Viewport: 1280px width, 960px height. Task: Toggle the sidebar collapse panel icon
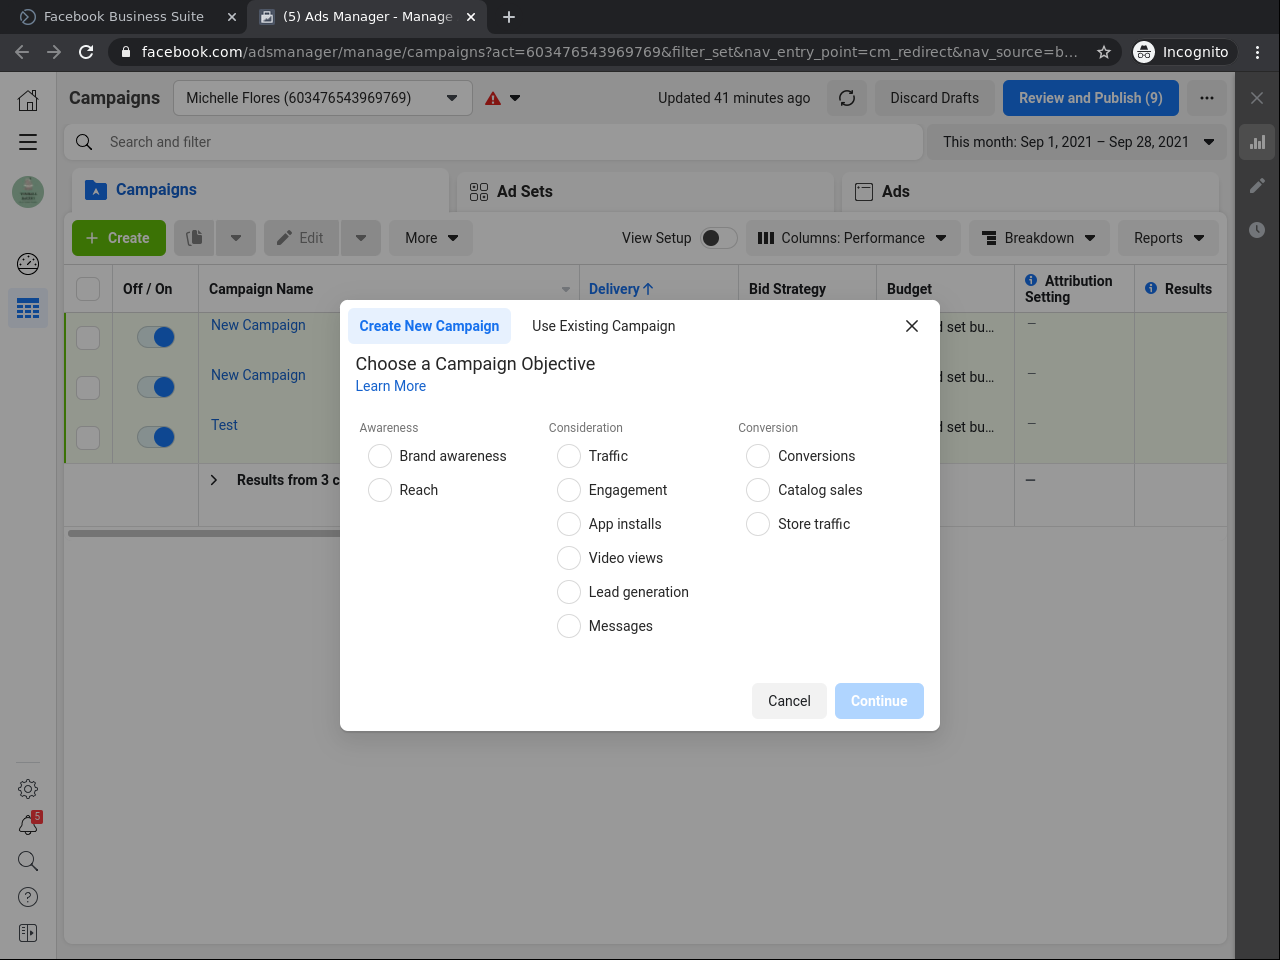tap(28, 933)
